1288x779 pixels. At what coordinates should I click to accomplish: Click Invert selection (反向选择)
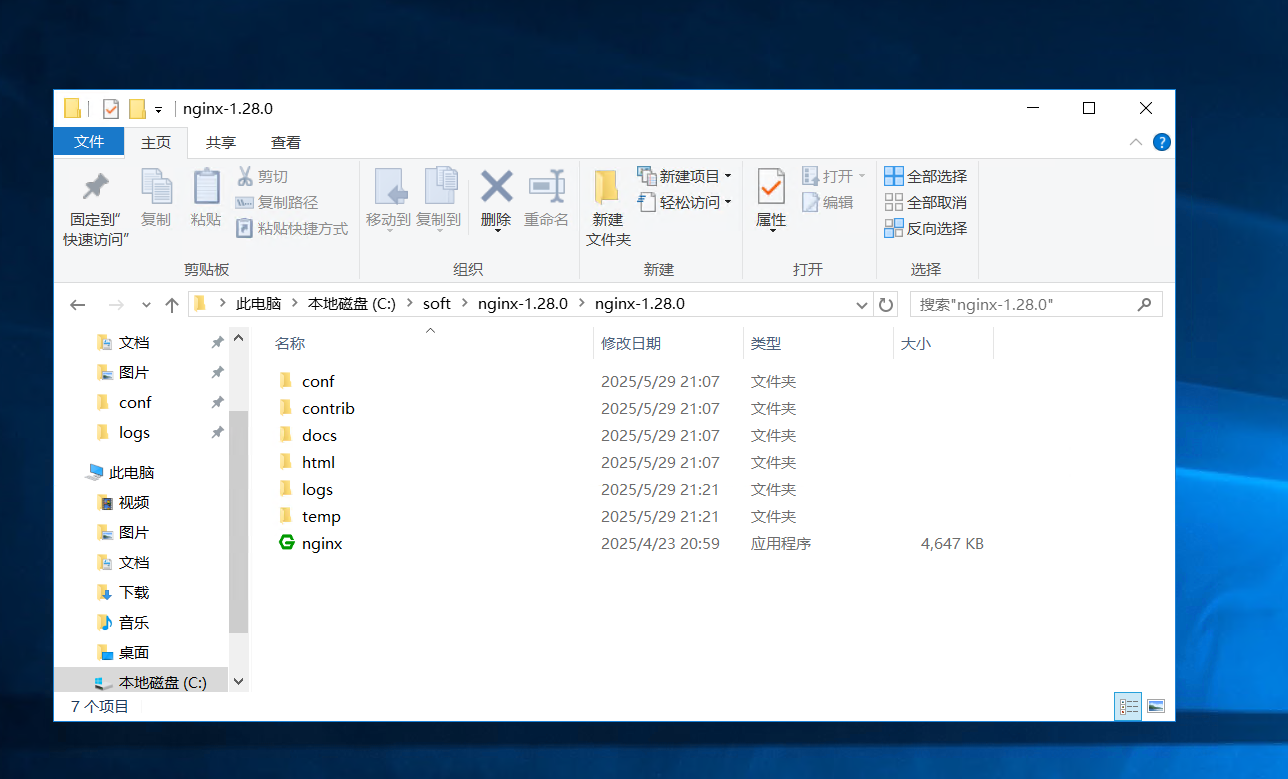(926, 228)
